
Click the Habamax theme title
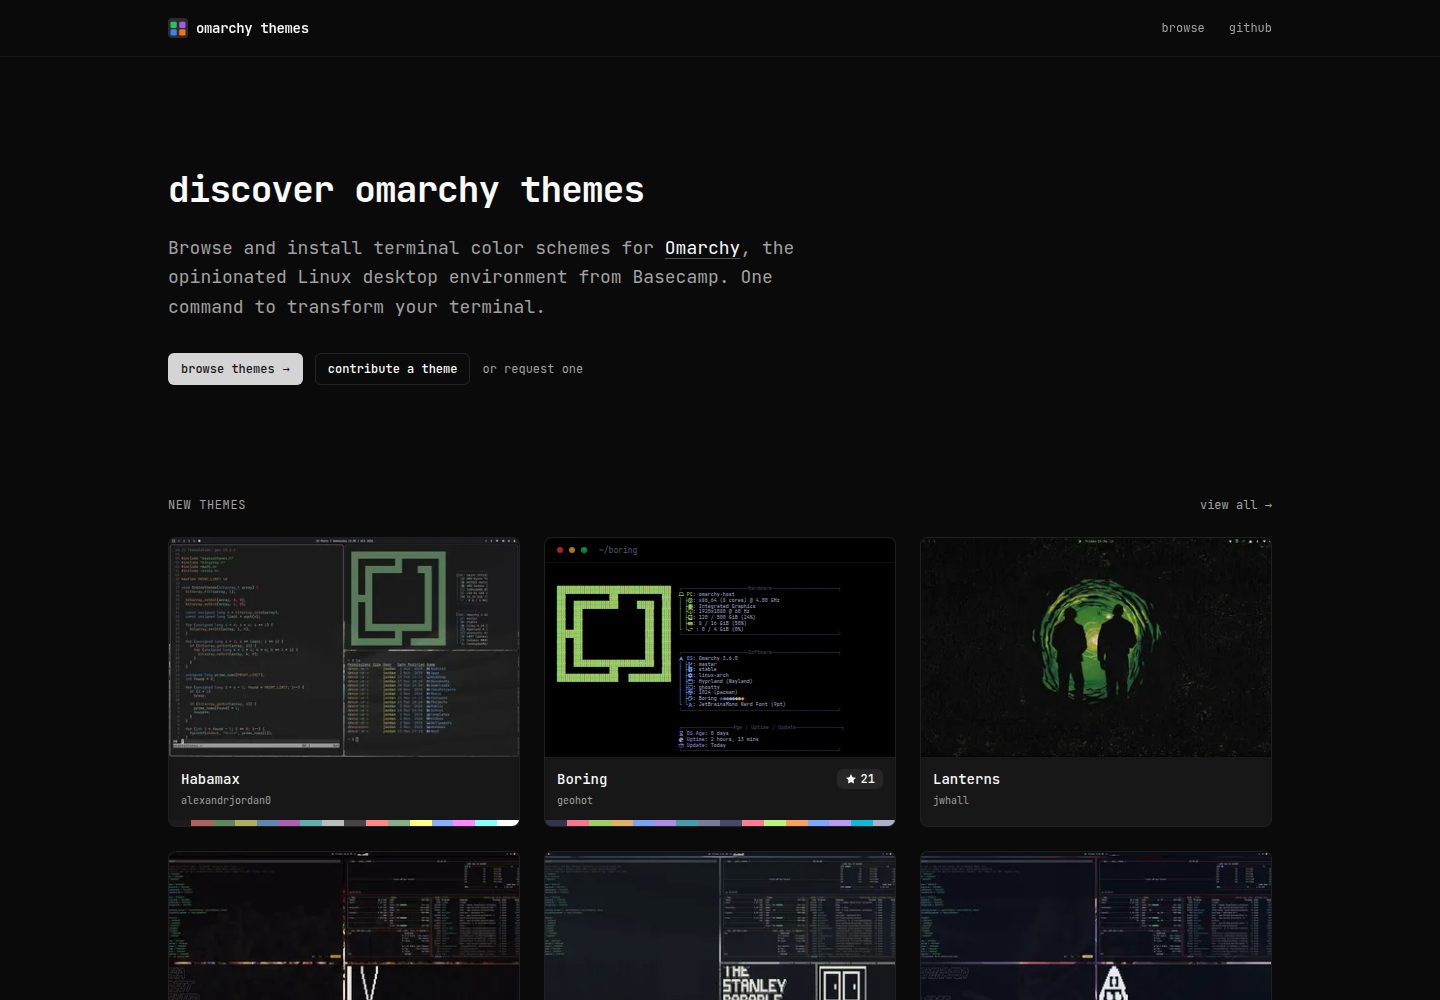pyautogui.click(x=210, y=779)
